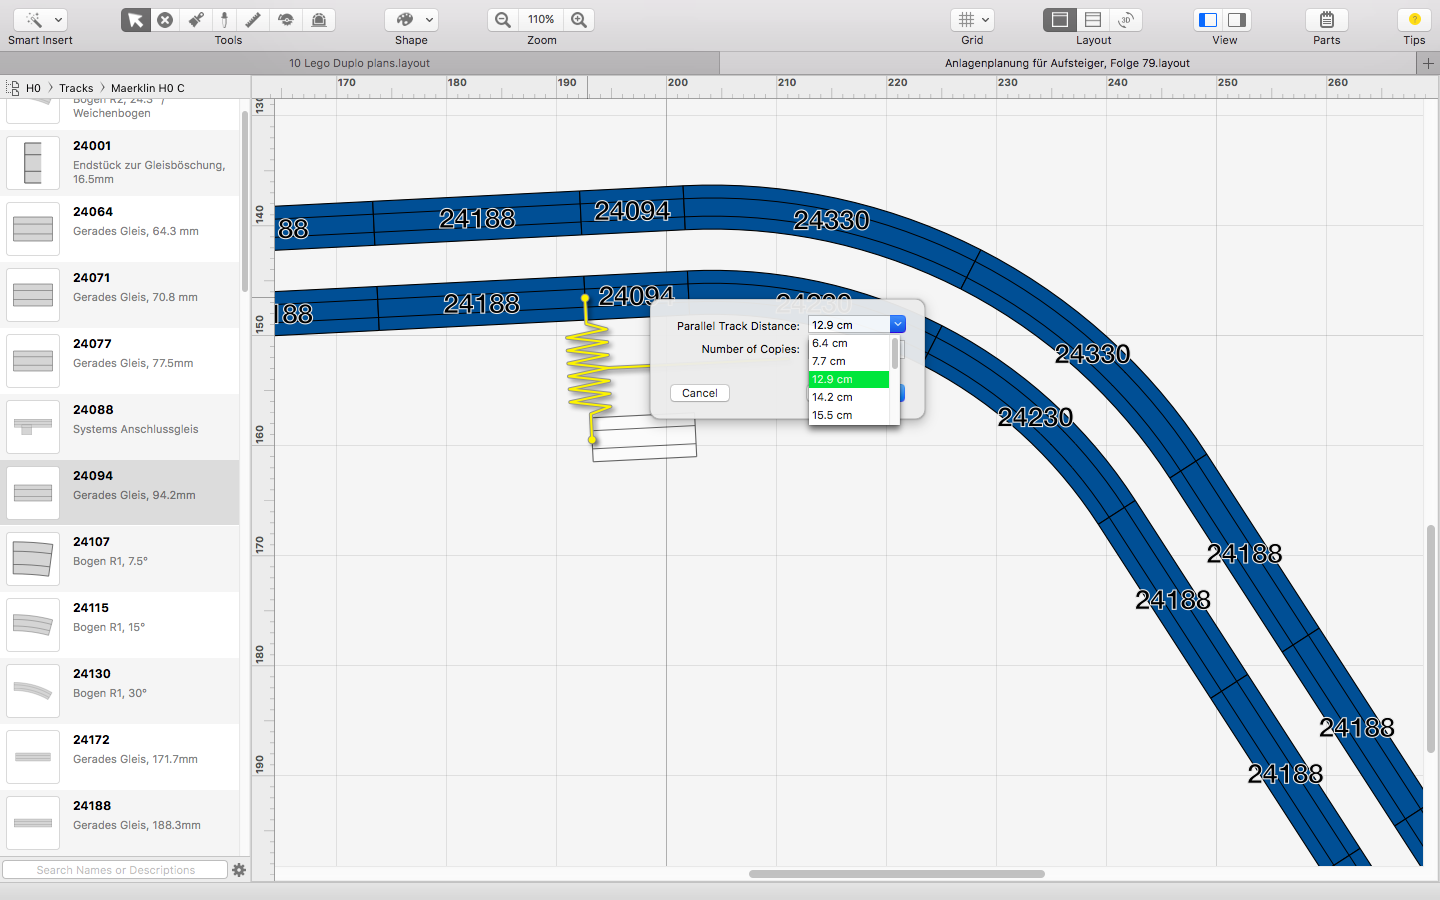The image size is (1440, 900).
Task: Click the zoom out magnifier
Action: tap(503, 20)
